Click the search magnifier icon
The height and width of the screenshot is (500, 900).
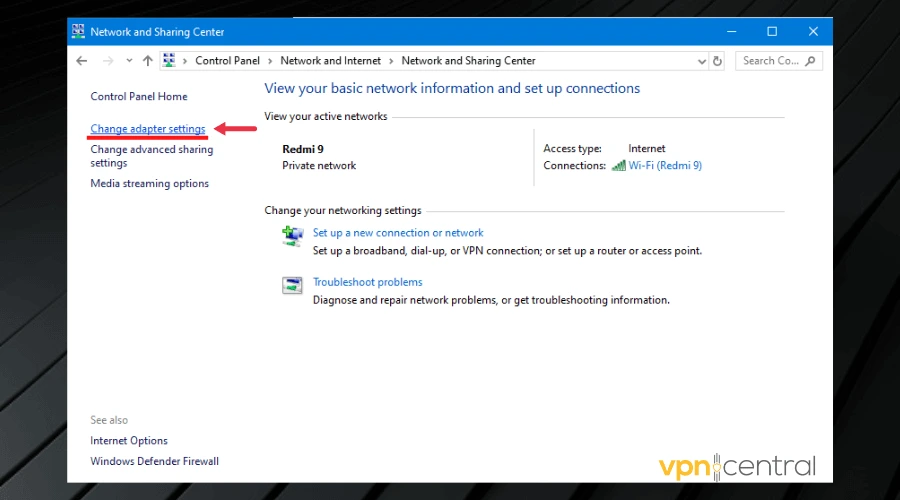(x=810, y=61)
